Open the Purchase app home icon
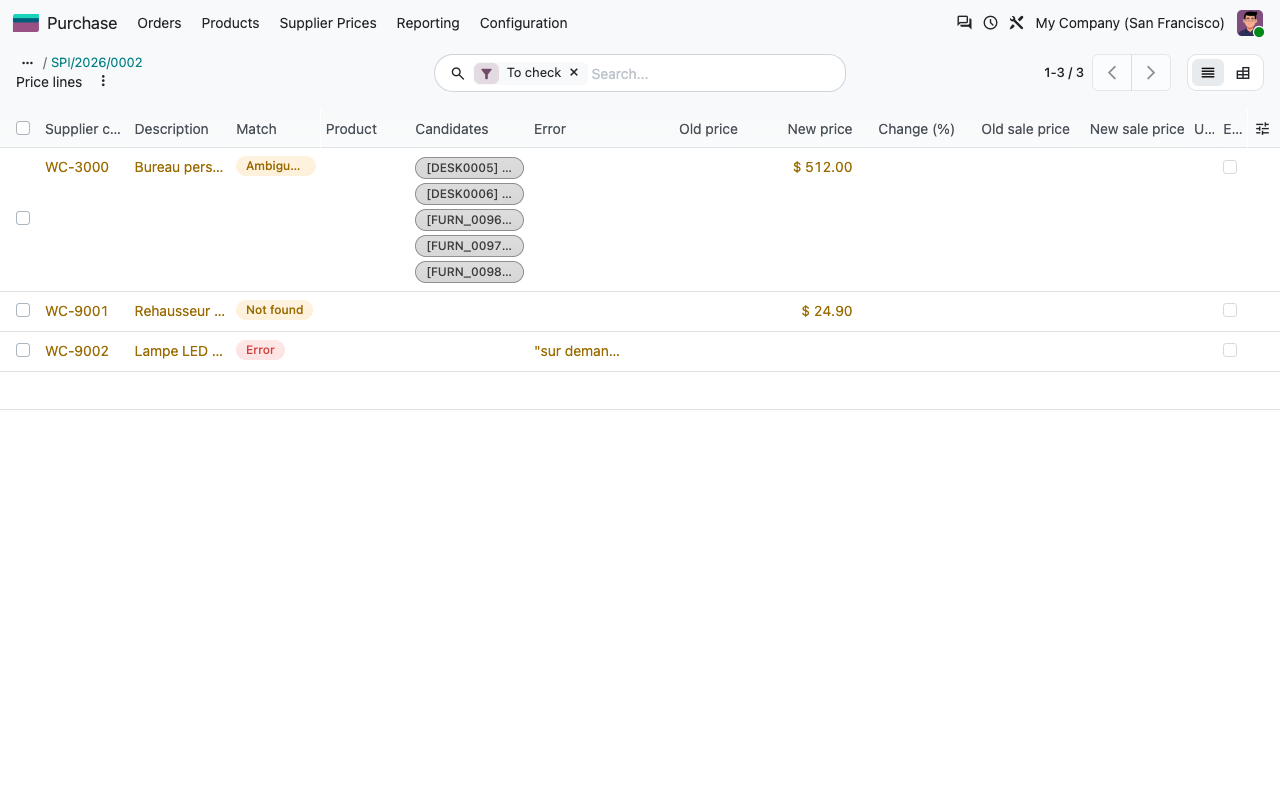 tap(26, 23)
